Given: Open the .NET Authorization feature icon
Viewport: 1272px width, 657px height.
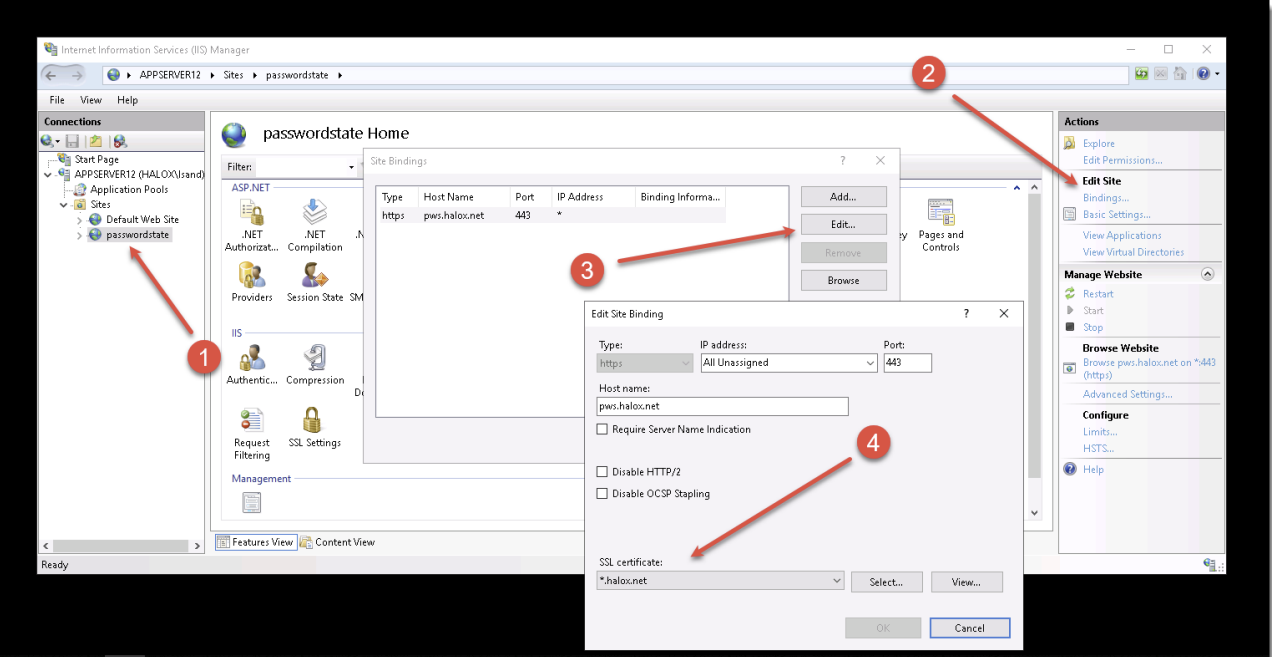Looking at the screenshot, I should tap(252, 212).
